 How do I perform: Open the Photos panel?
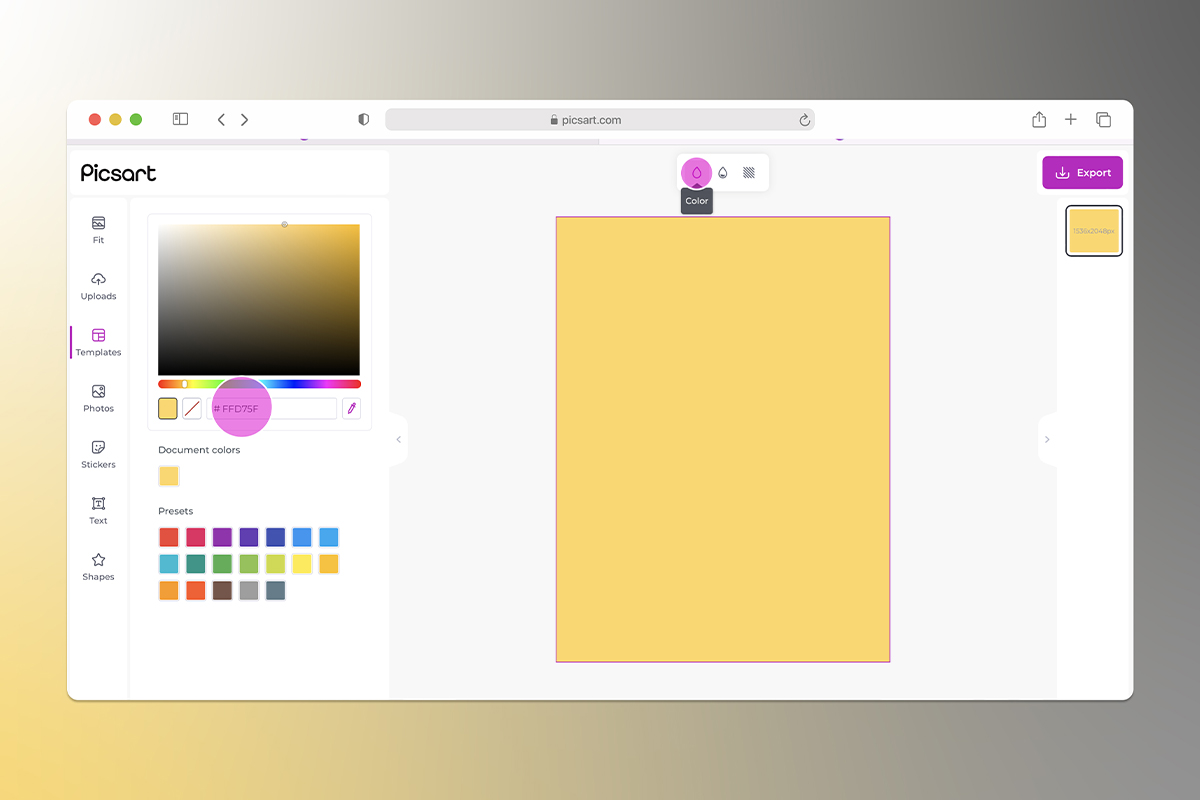coord(98,398)
